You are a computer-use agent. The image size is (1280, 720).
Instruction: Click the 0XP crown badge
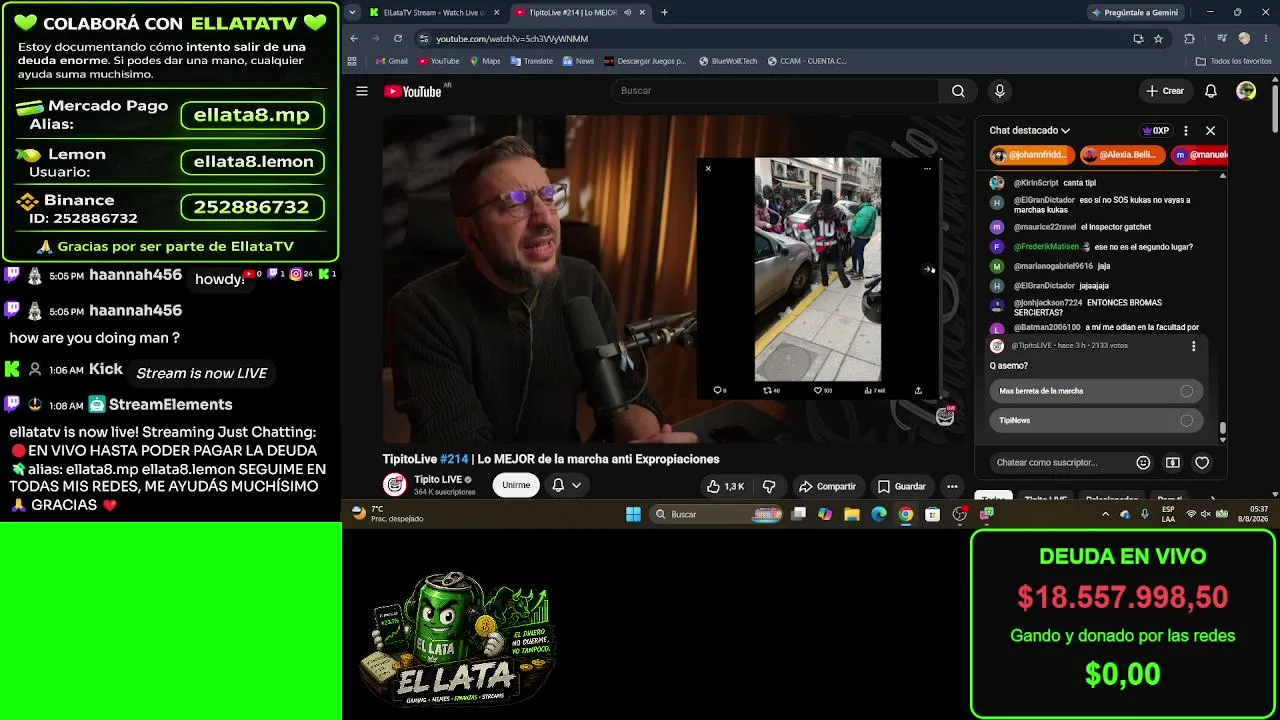tap(1156, 131)
